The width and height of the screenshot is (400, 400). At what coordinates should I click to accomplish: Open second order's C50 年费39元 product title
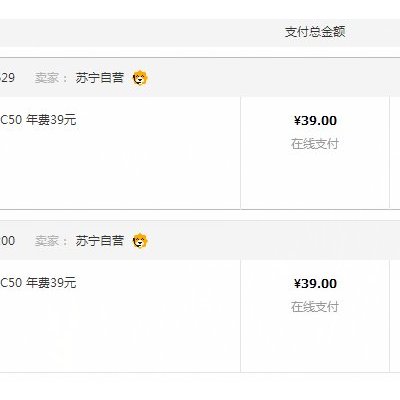click(x=38, y=283)
